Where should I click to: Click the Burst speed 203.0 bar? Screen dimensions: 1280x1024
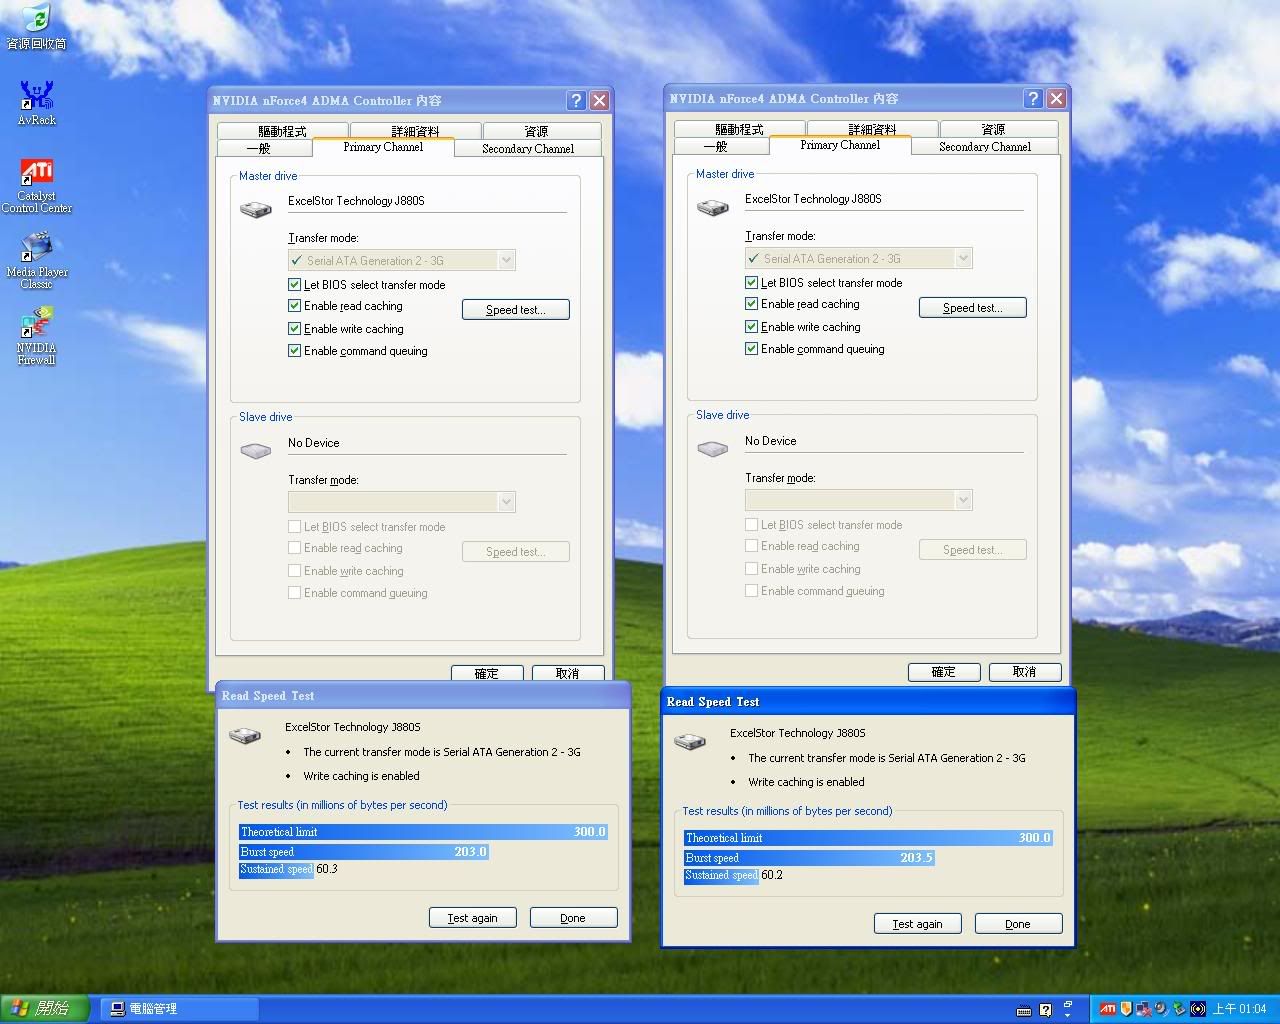(364, 852)
